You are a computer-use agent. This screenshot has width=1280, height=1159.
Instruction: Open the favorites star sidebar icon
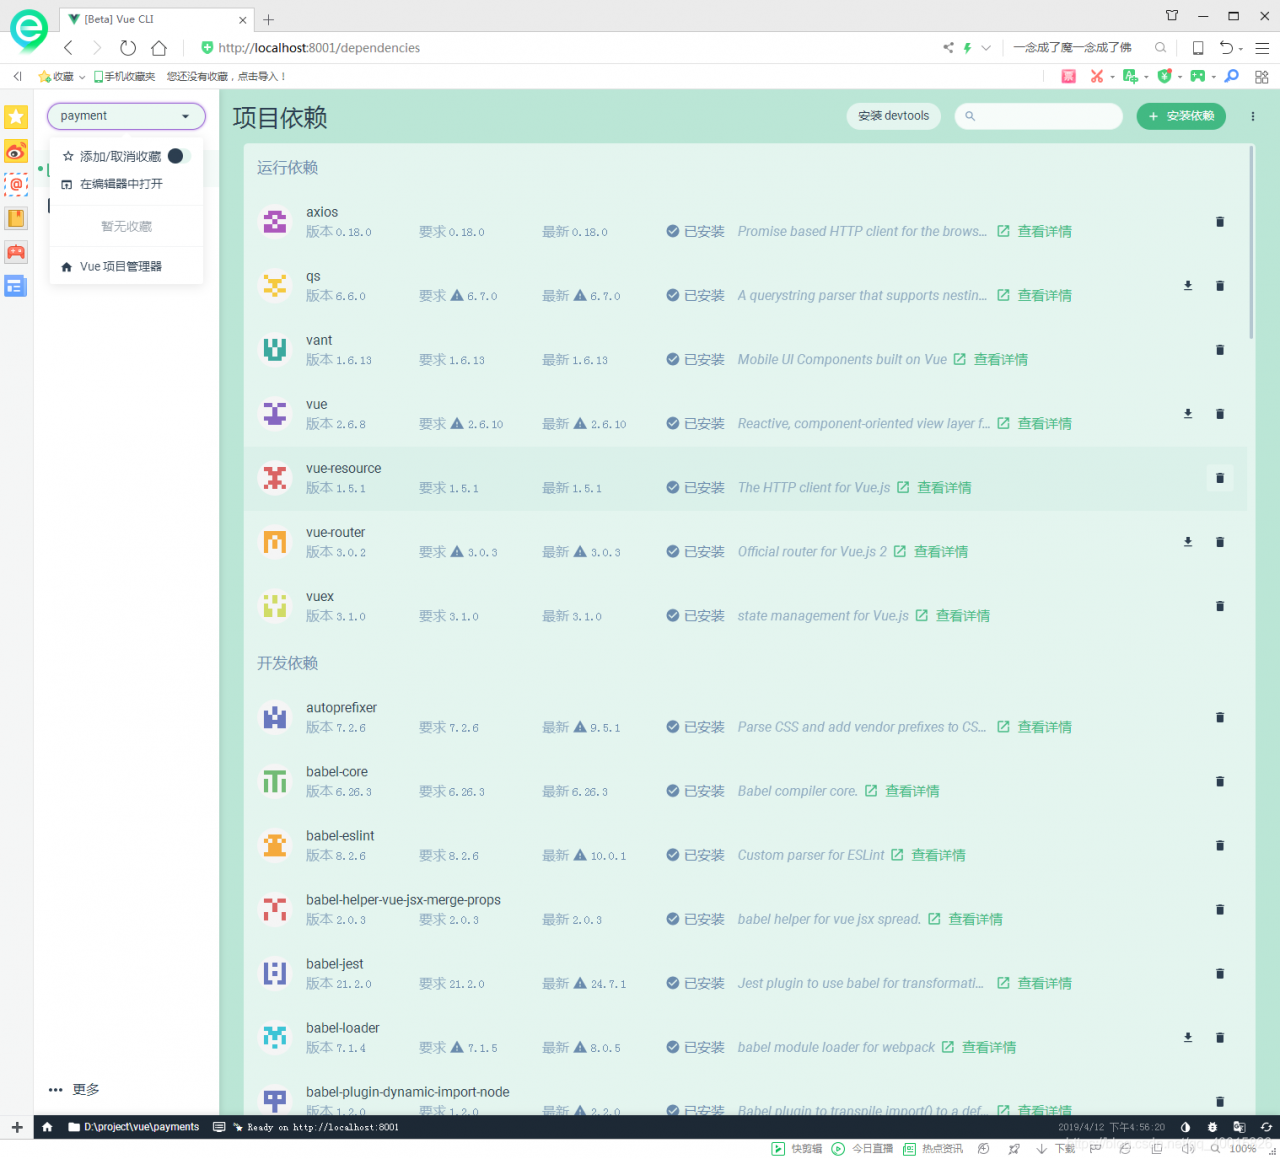[x=16, y=117]
